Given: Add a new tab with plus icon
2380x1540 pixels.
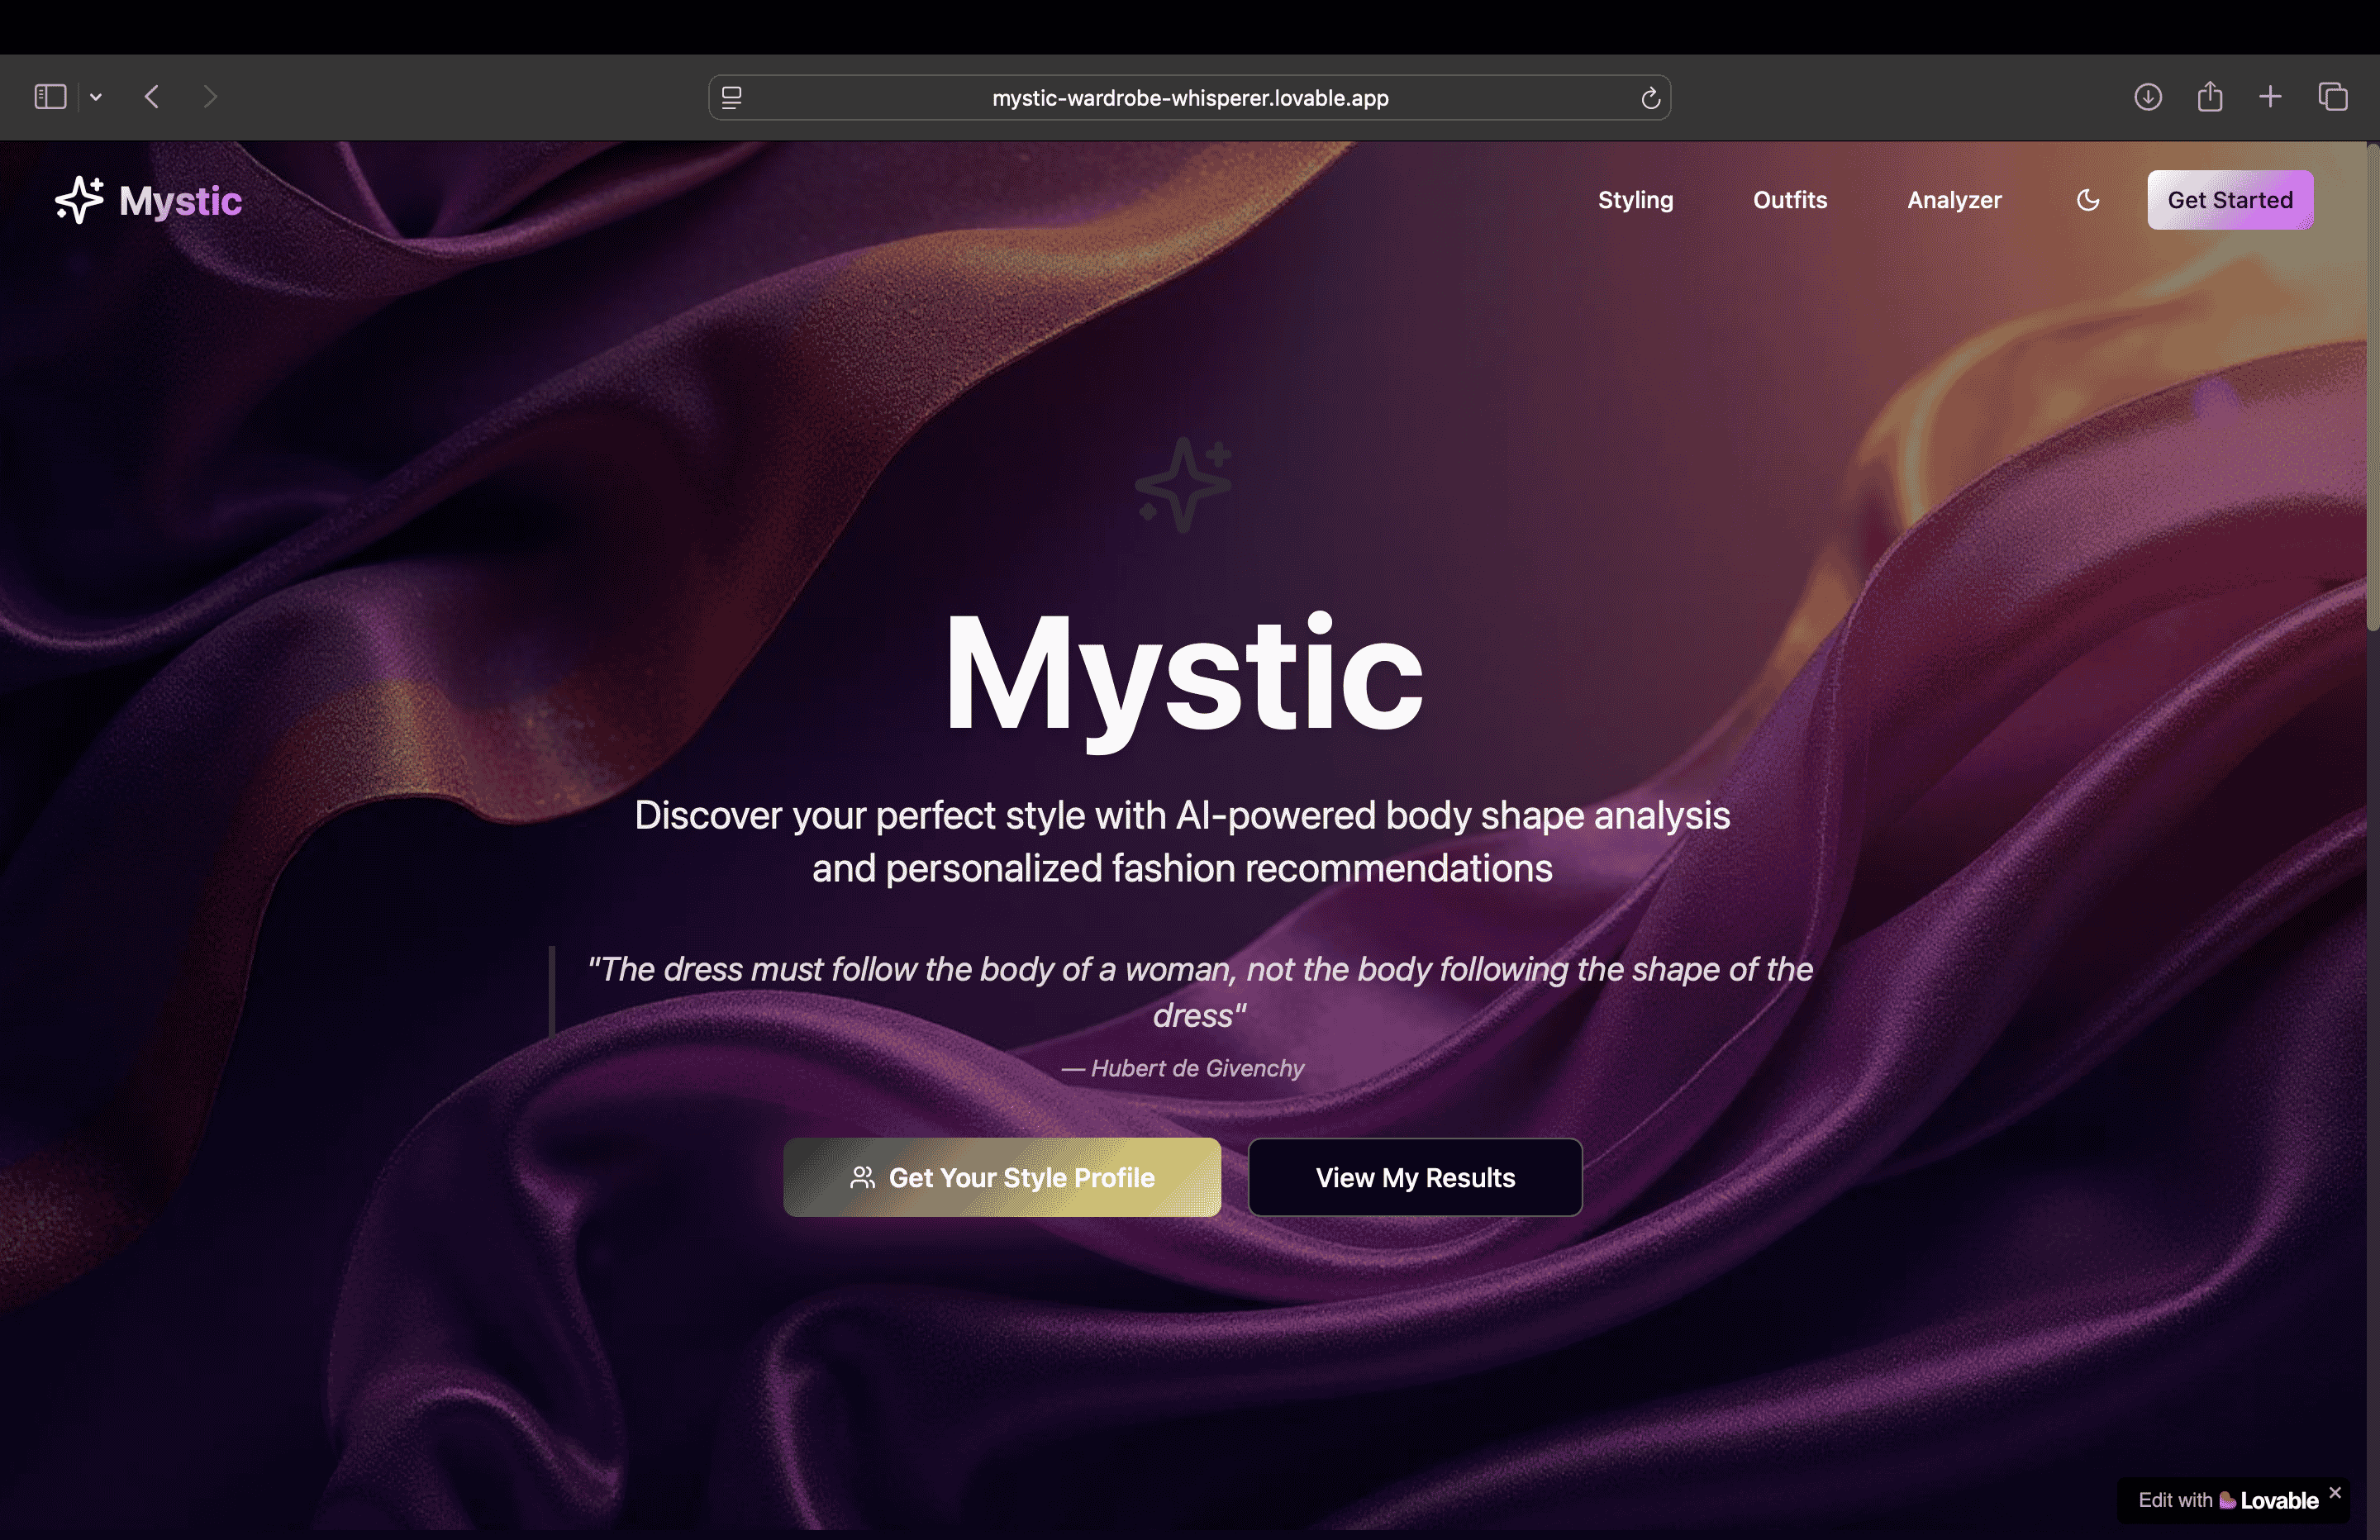Looking at the screenshot, I should 2270,97.
